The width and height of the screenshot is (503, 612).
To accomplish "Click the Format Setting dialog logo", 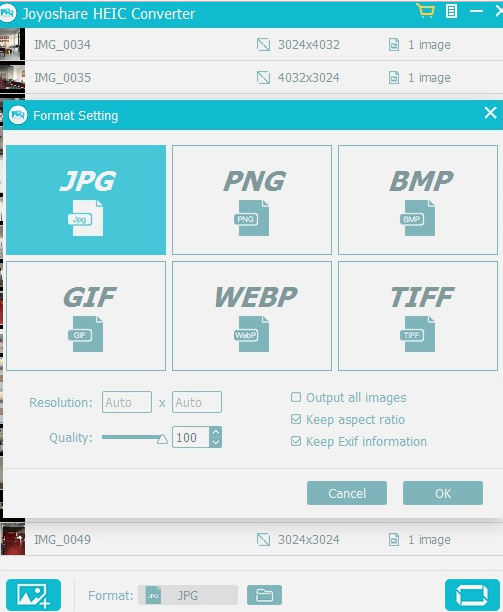I will pyautogui.click(x=18, y=115).
